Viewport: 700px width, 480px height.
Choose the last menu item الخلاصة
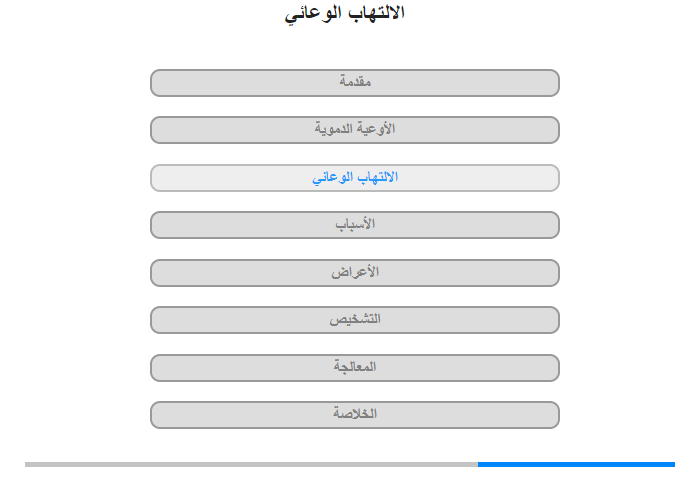pos(355,415)
